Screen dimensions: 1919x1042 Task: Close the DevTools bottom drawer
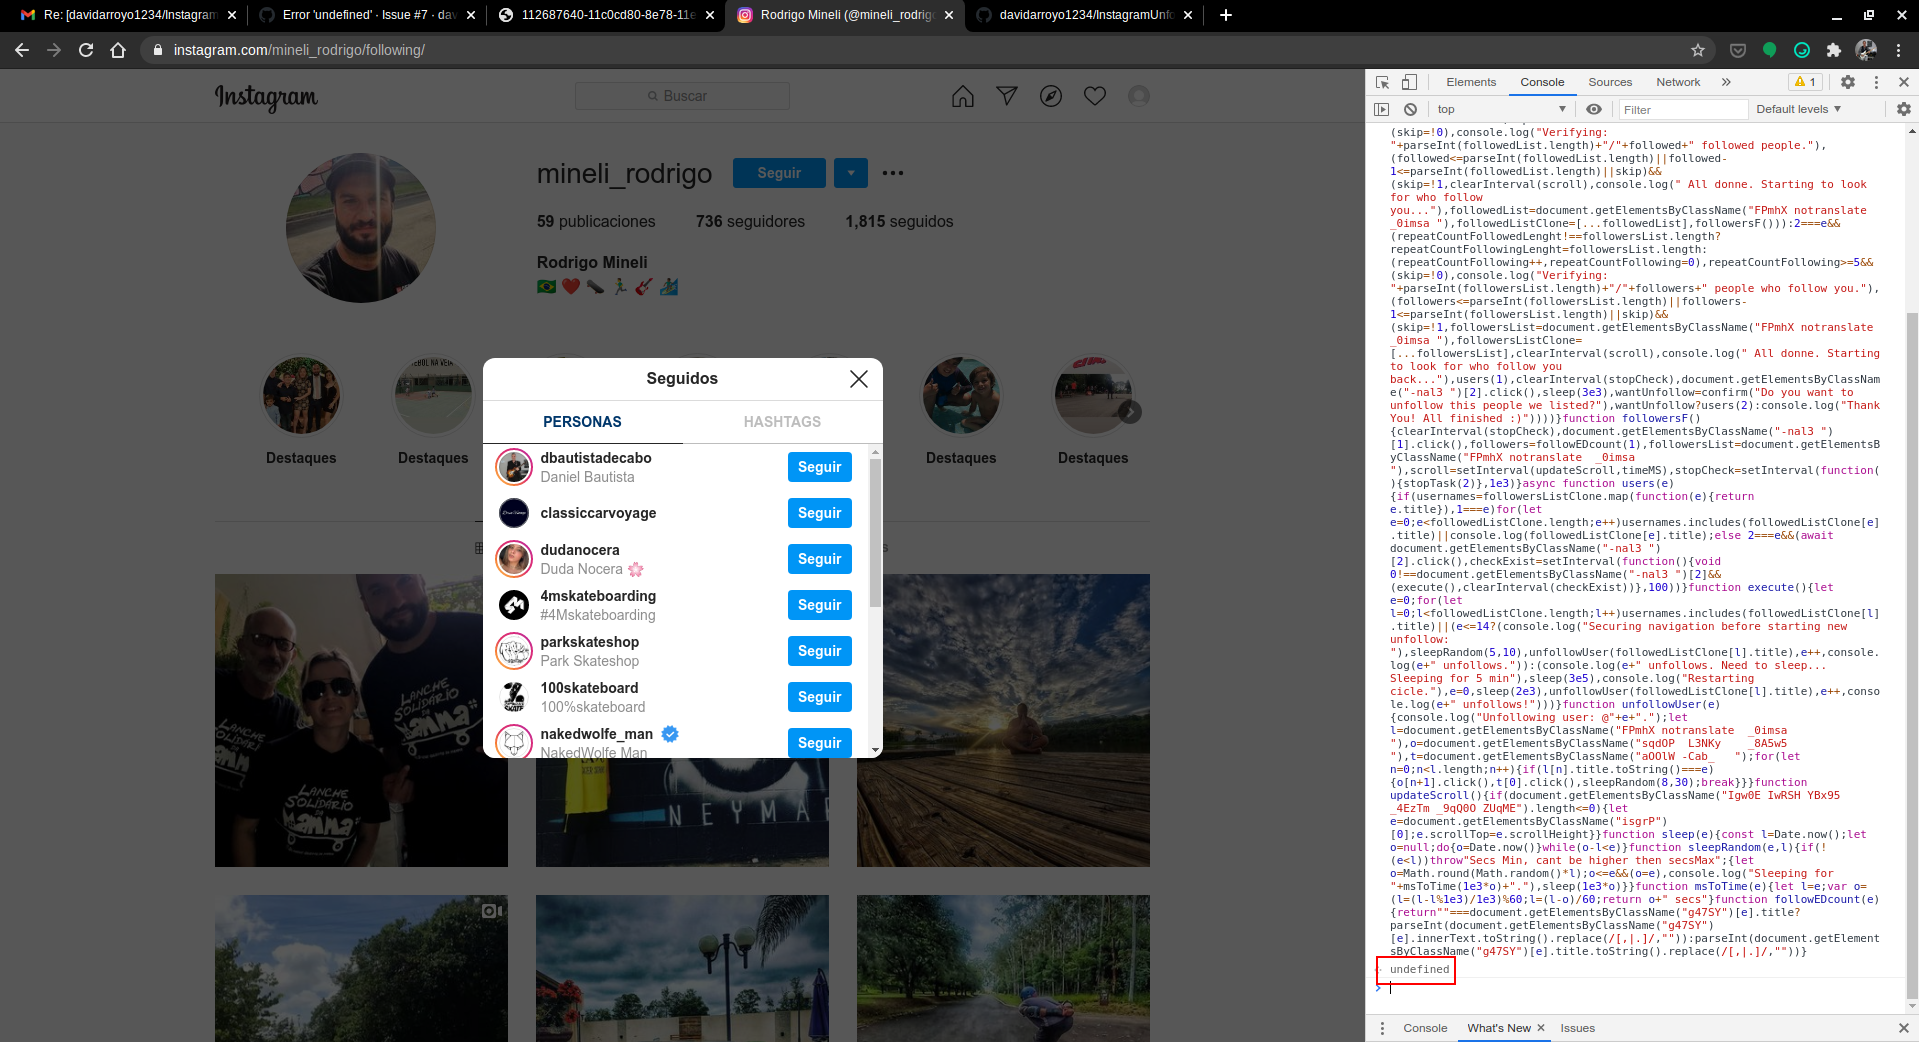1903,1028
